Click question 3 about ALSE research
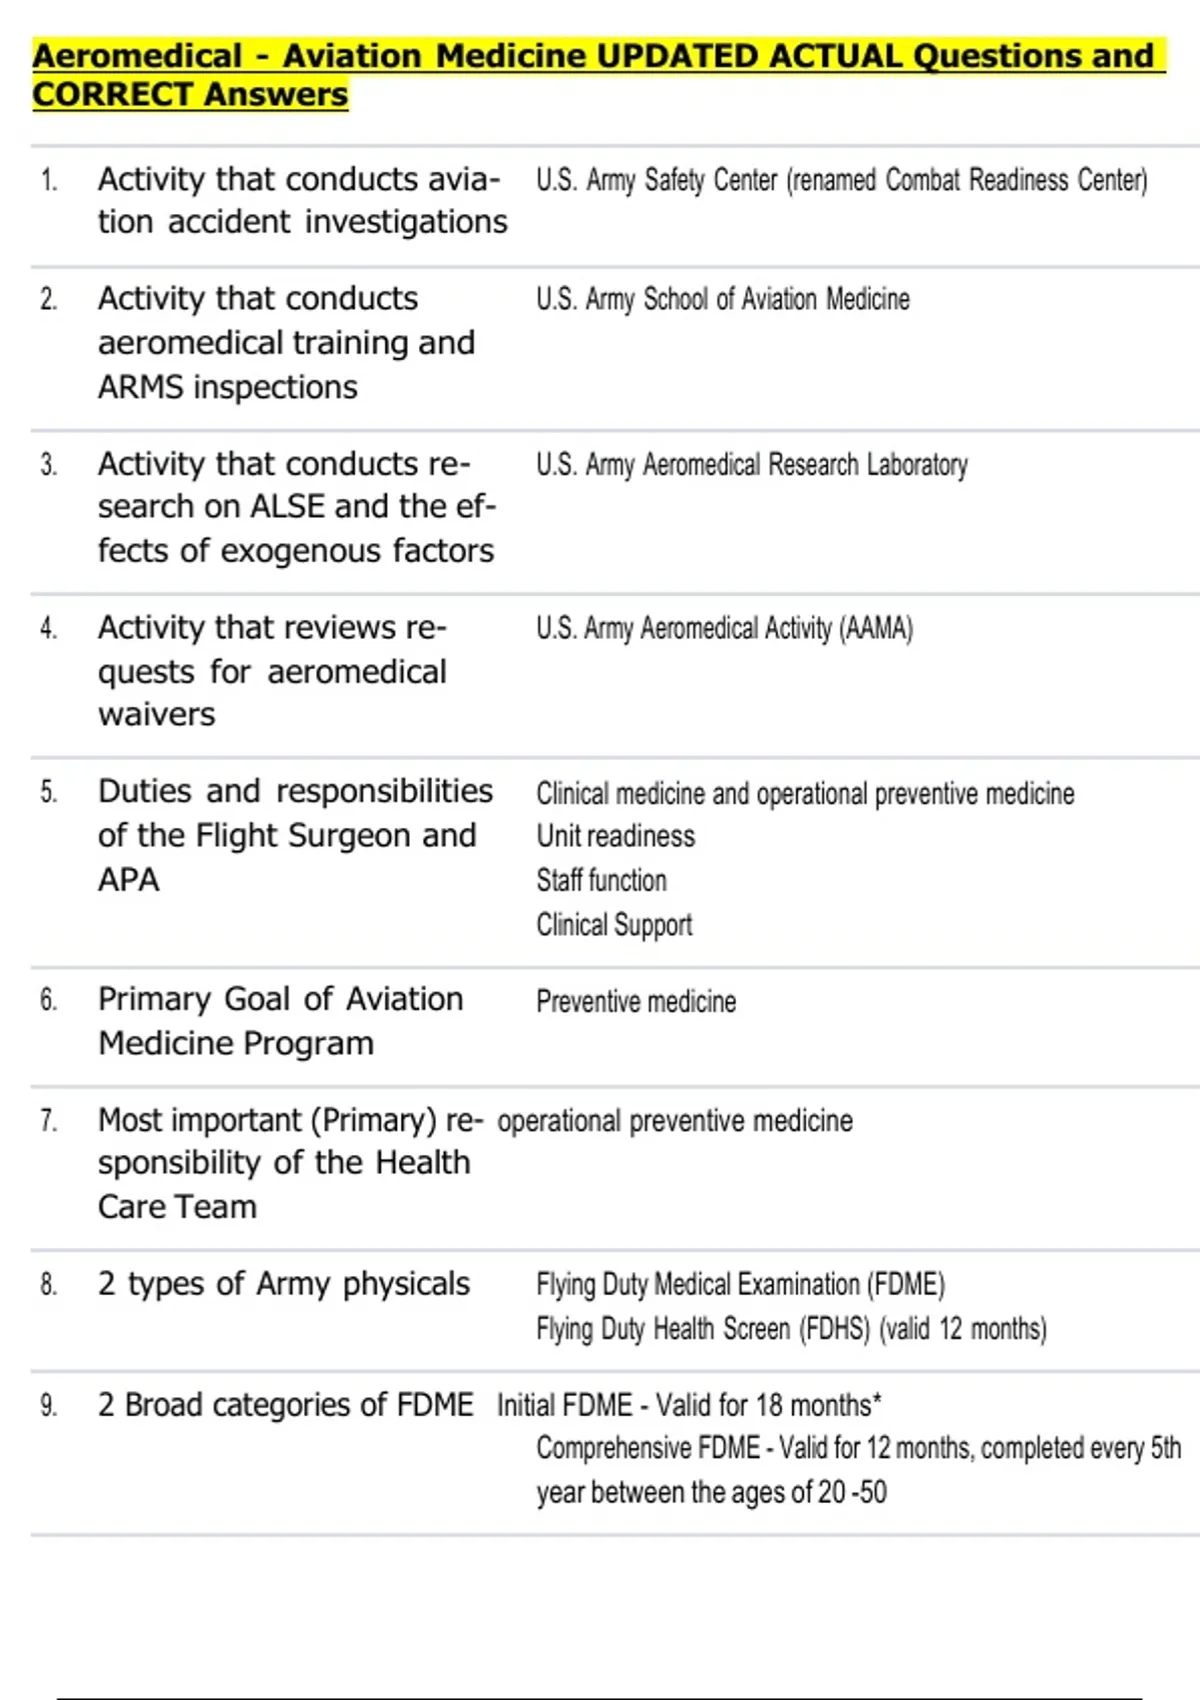Screen dimensions: 1200x1700 click(x=296, y=507)
